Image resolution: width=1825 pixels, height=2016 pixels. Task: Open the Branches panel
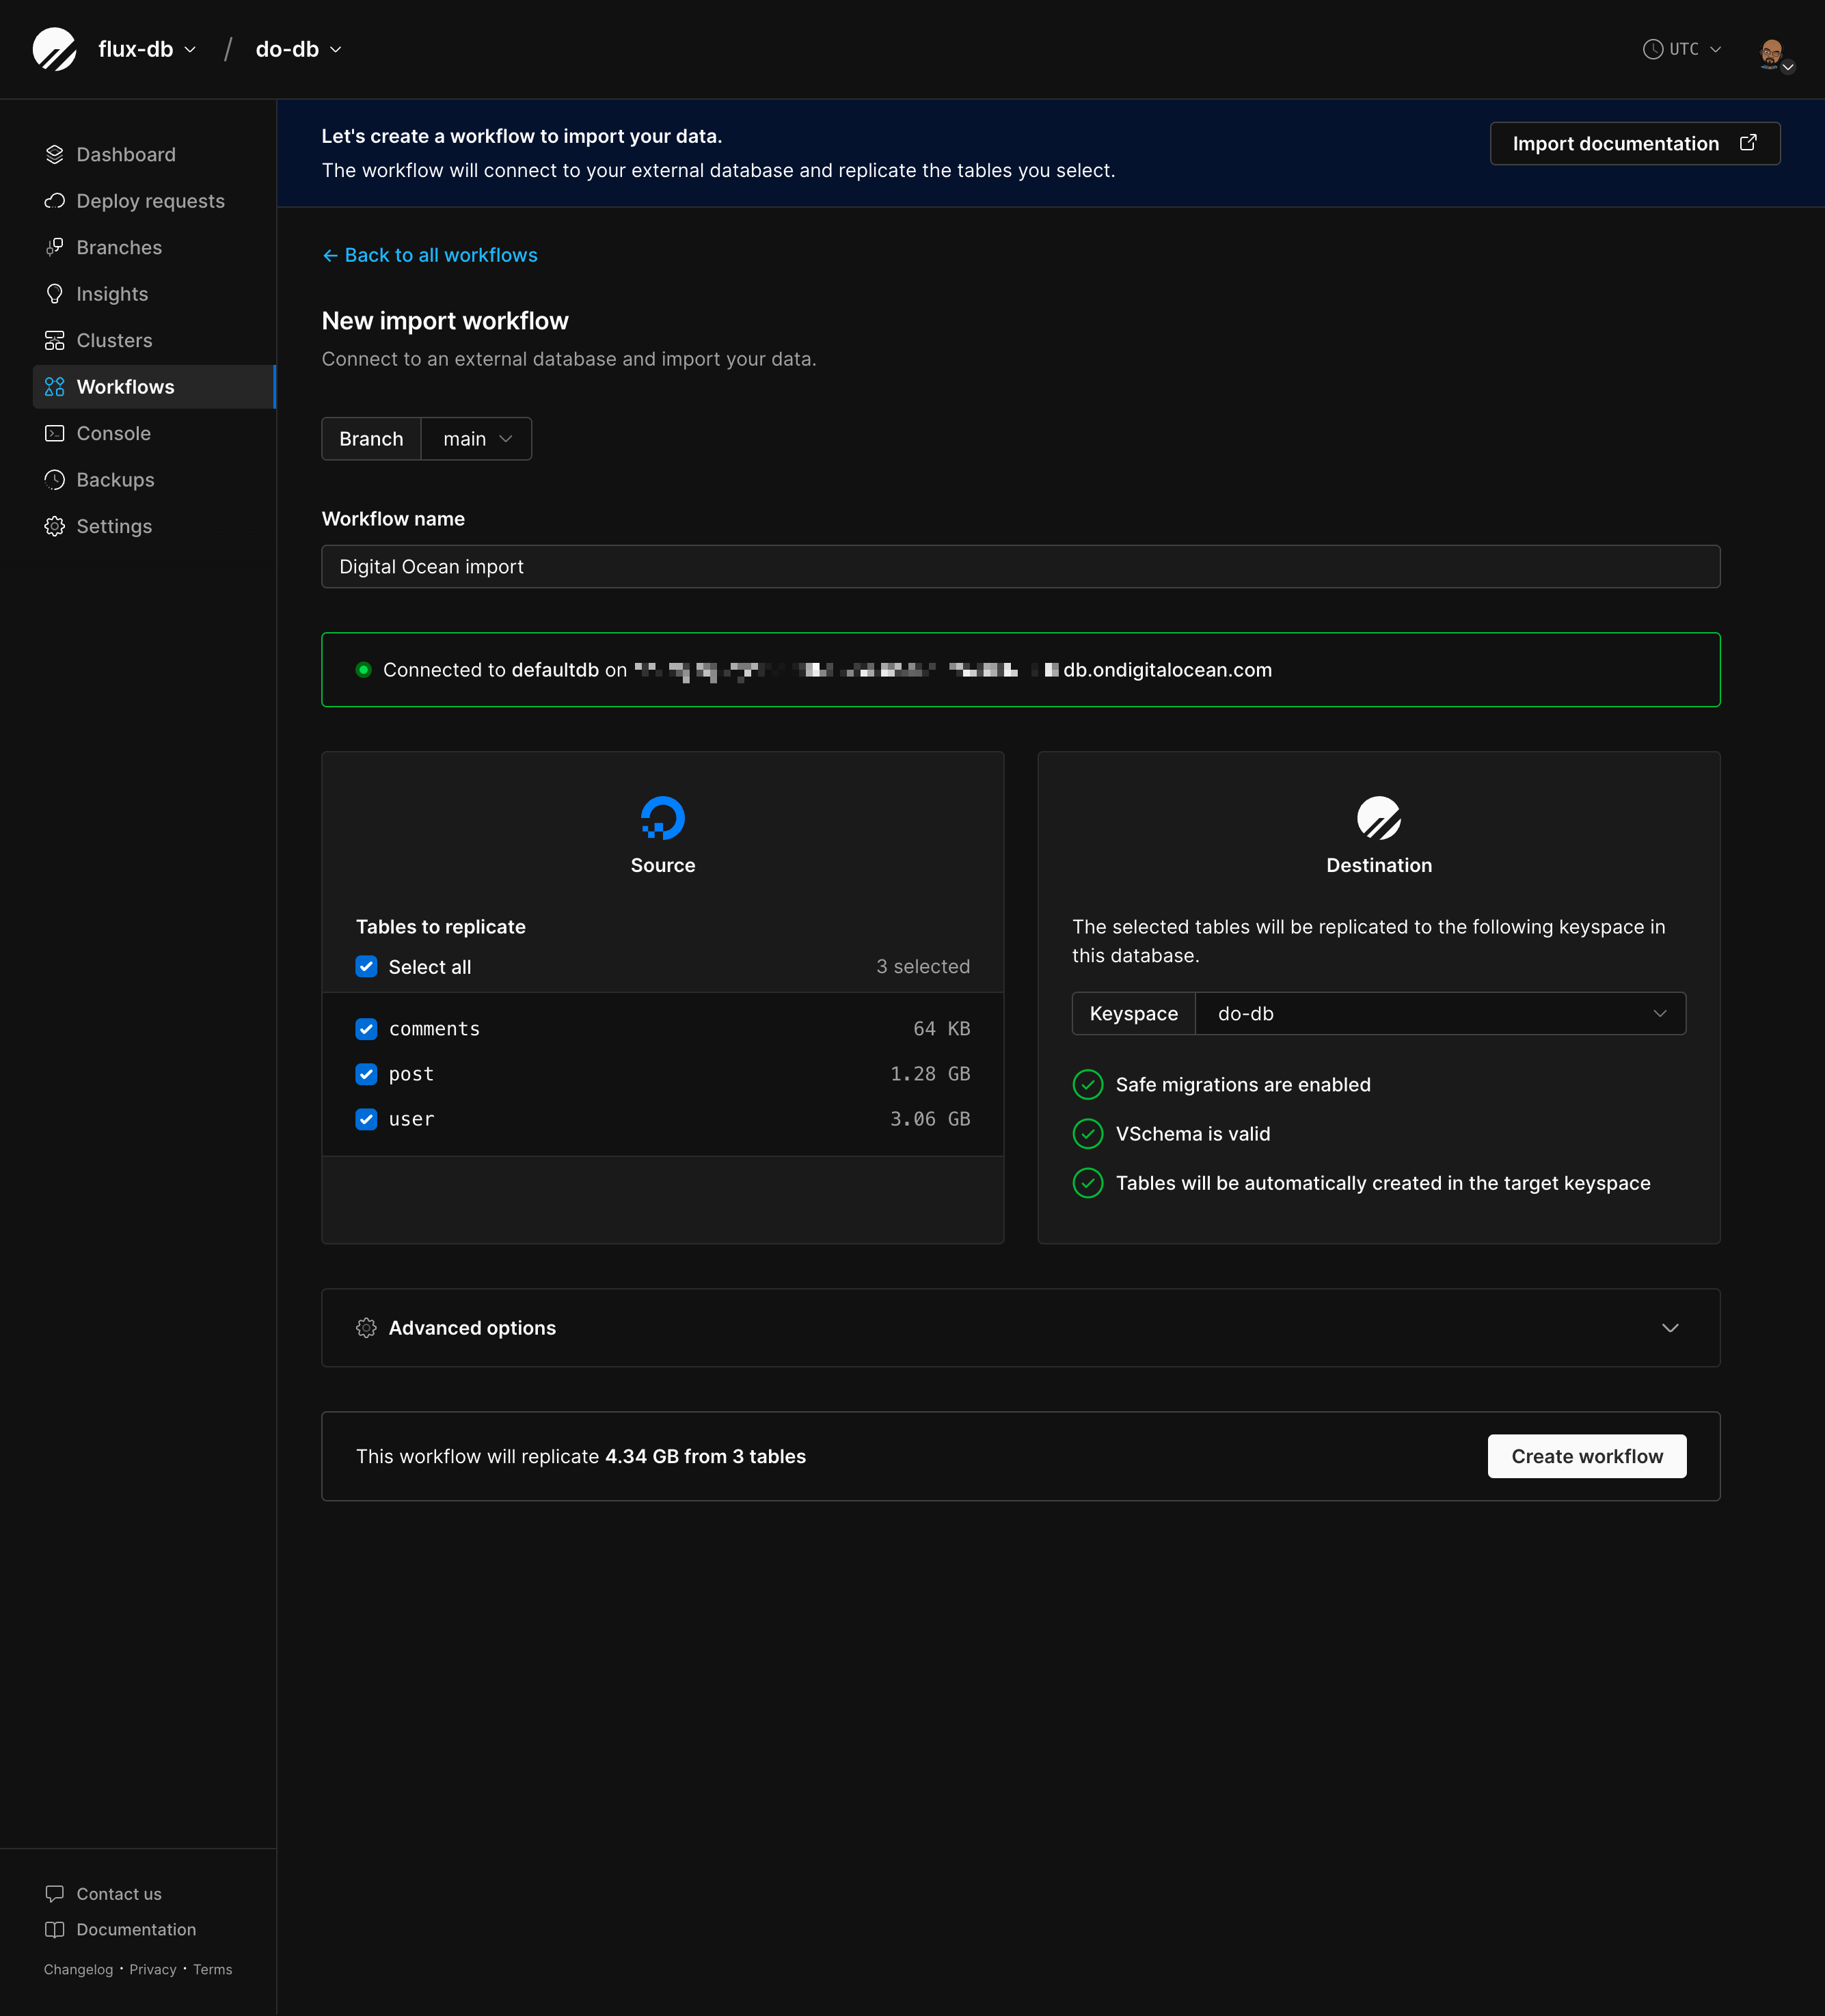(119, 247)
